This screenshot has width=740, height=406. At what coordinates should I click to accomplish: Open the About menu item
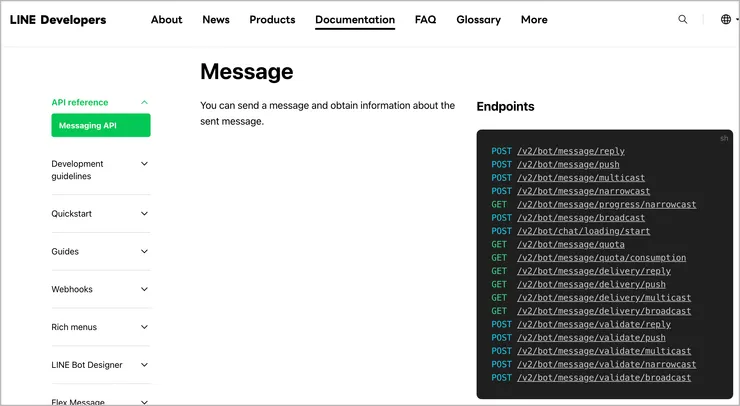pos(167,20)
